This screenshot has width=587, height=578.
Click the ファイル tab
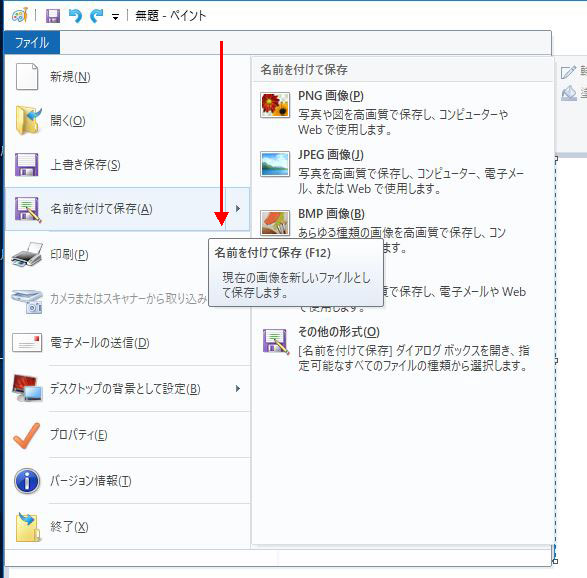[32, 42]
